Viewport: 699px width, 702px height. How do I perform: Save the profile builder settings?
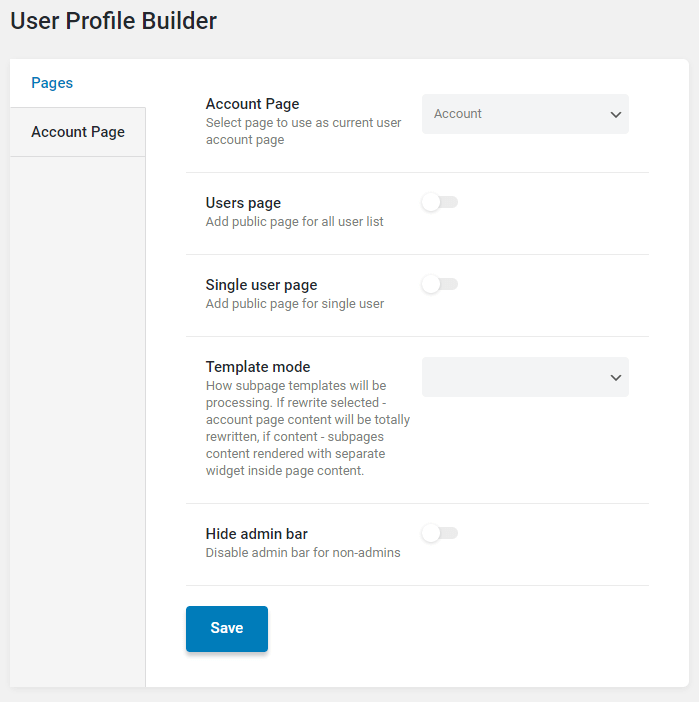(227, 628)
